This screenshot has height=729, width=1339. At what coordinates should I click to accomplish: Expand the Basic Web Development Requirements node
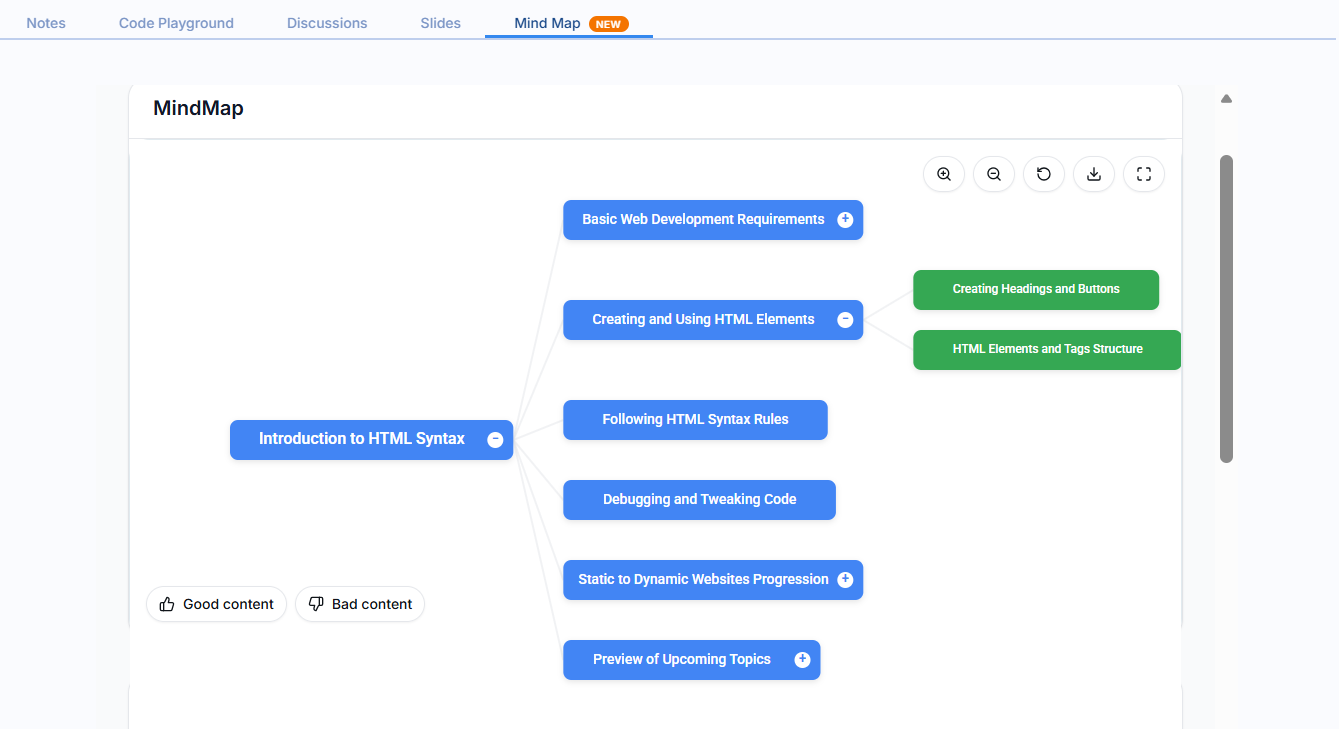(x=845, y=219)
